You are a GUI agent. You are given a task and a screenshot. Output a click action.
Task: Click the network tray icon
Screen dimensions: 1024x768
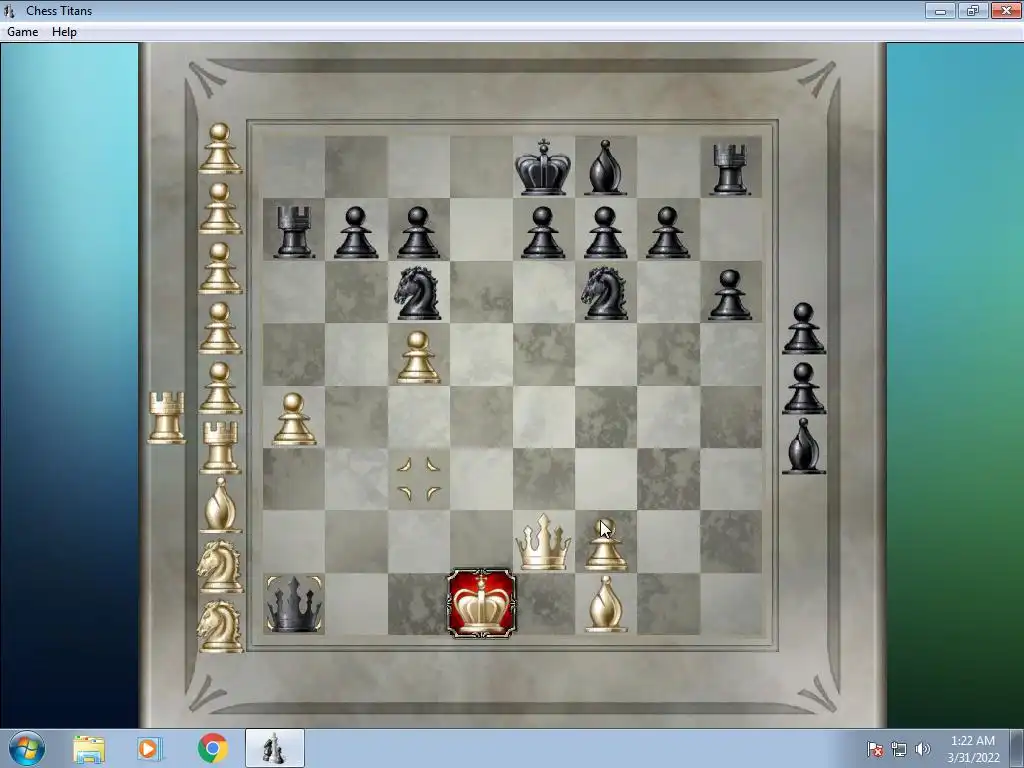pos(899,749)
